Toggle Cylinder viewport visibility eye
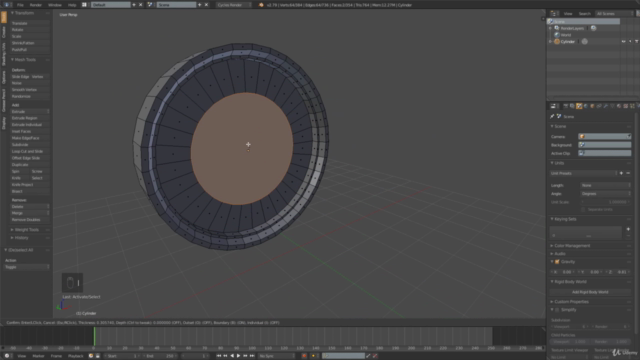This screenshot has width=640, height=360. click(623, 42)
